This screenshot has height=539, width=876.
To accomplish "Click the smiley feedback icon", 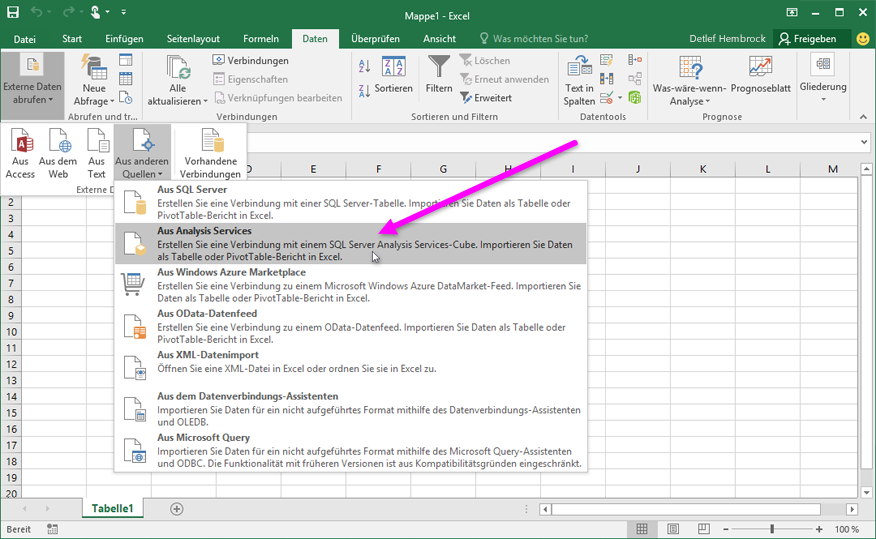I will [x=863, y=39].
